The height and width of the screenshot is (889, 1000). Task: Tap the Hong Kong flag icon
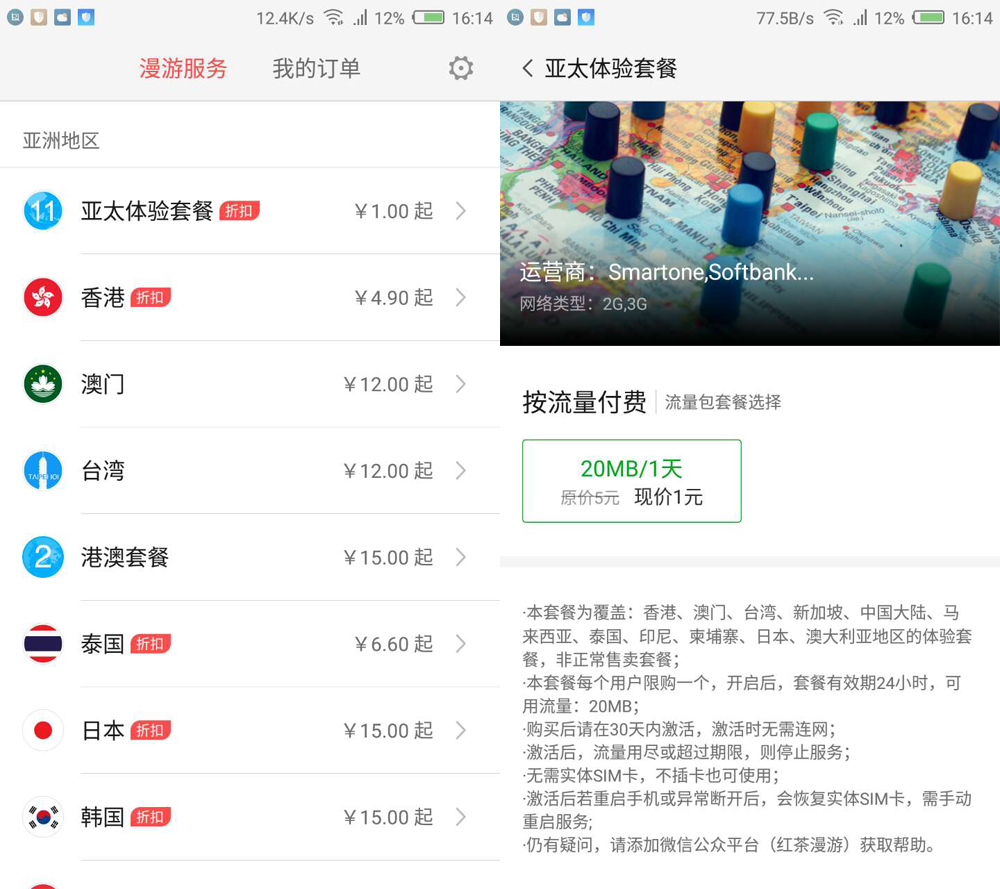pyautogui.click(x=43, y=297)
